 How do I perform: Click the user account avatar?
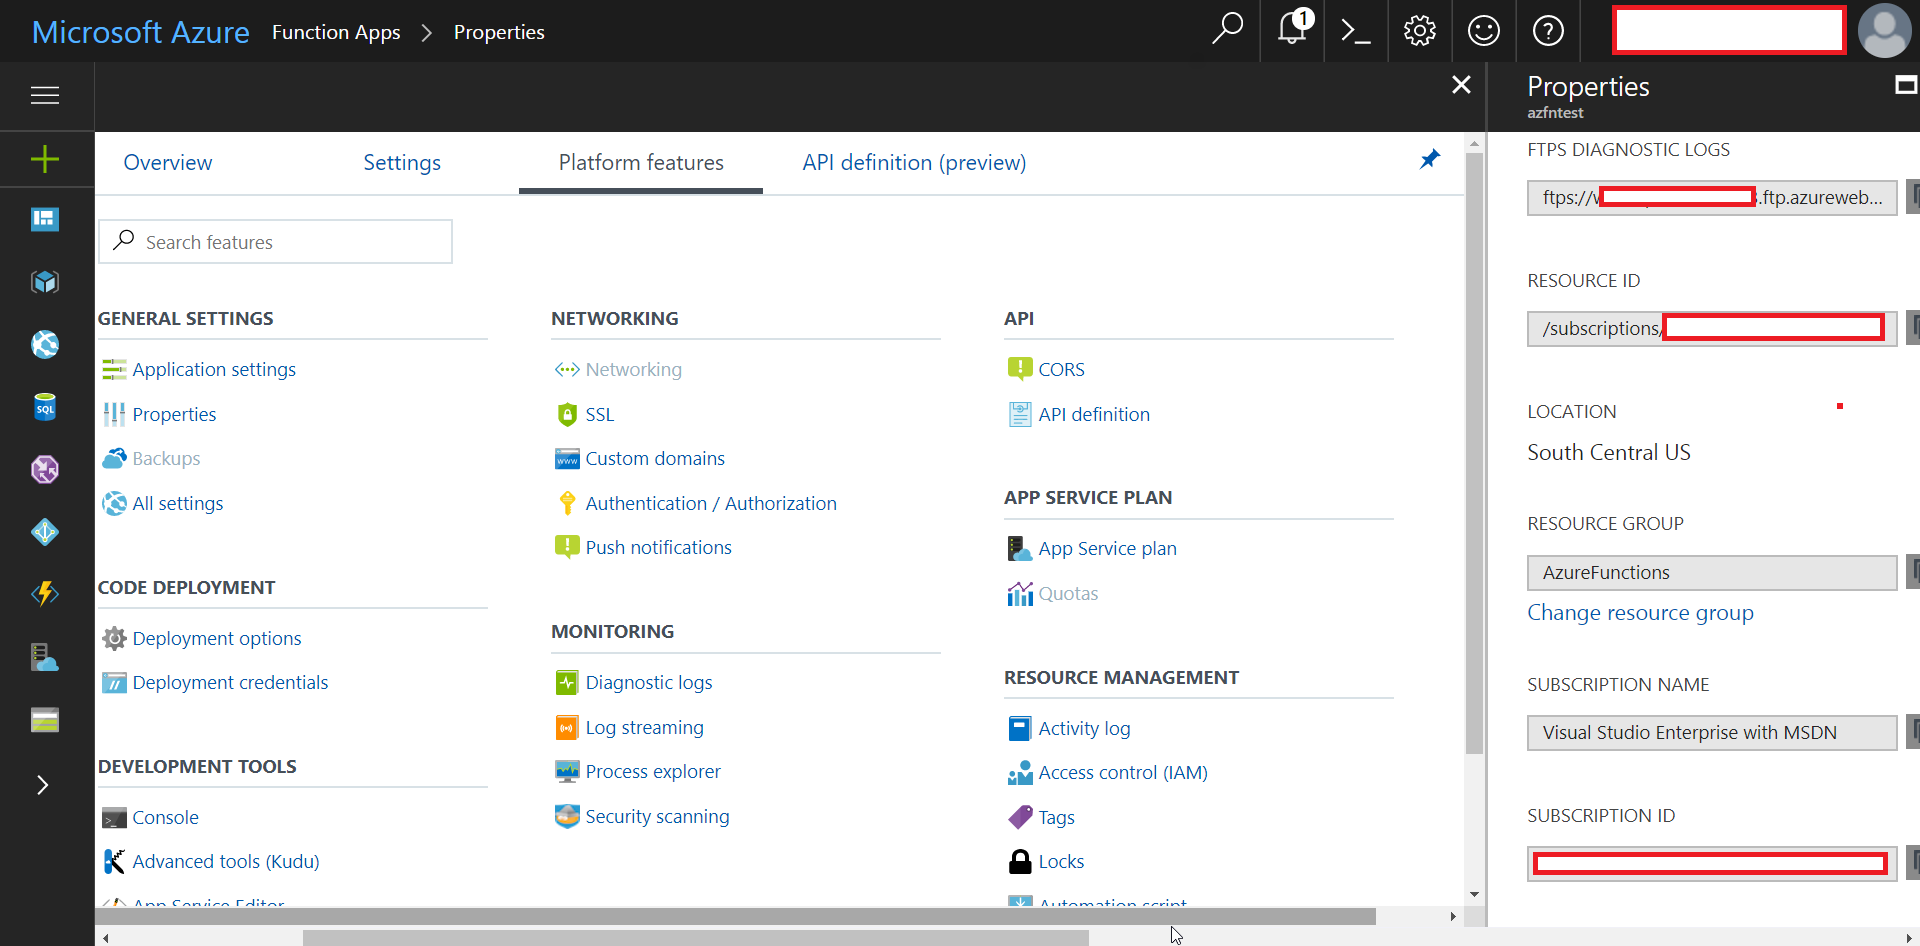[1884, 31]
